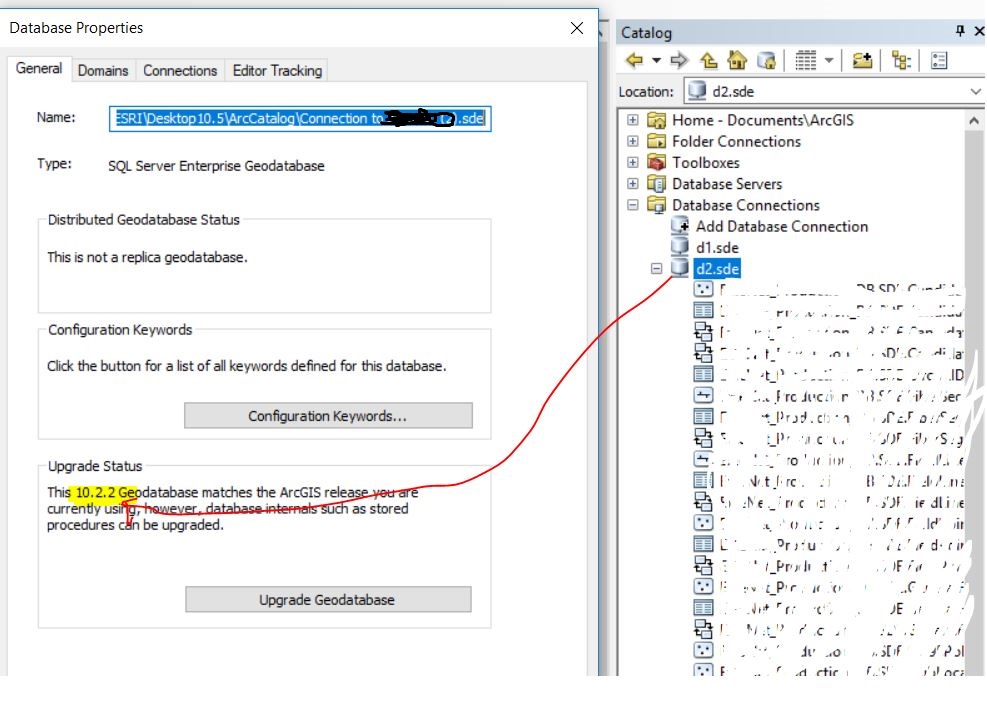
Task: Switch to the Domains tab
Action: pos(103,71)
